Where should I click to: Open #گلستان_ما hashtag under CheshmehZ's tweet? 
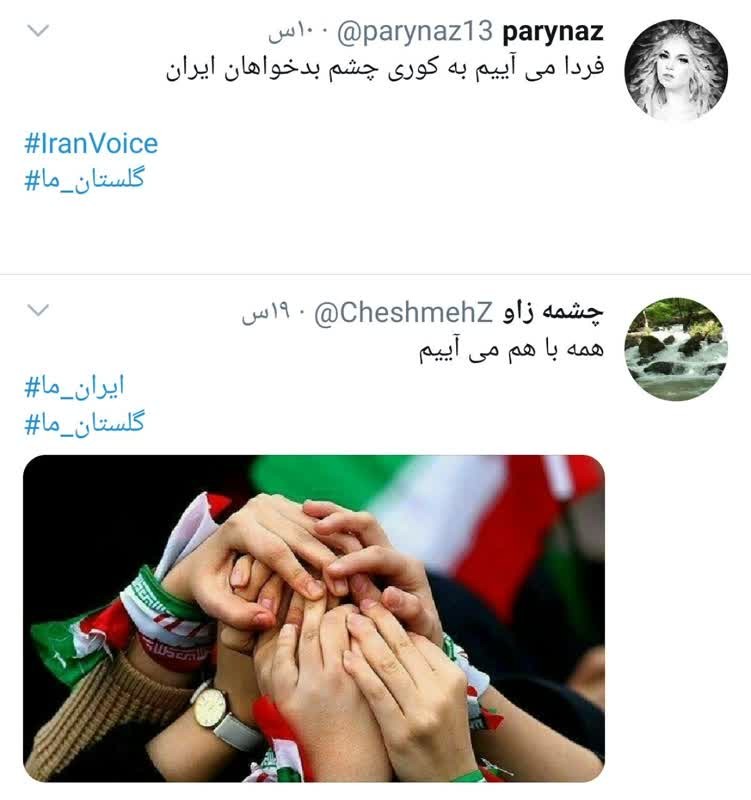coord(85,422)
